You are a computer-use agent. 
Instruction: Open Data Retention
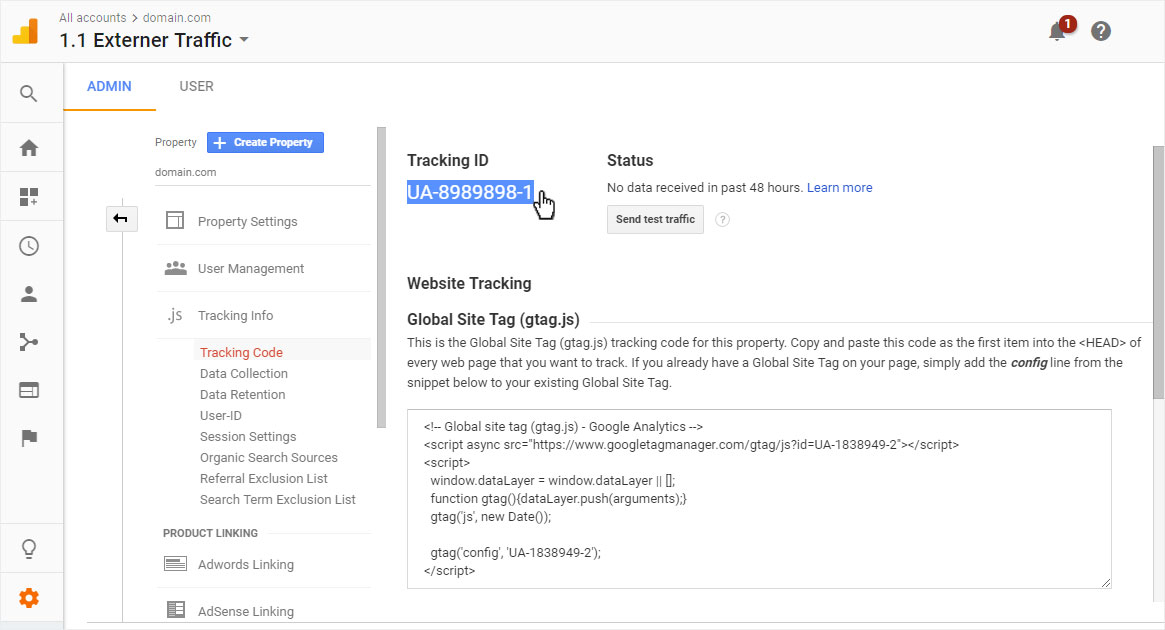coord(242,394)
